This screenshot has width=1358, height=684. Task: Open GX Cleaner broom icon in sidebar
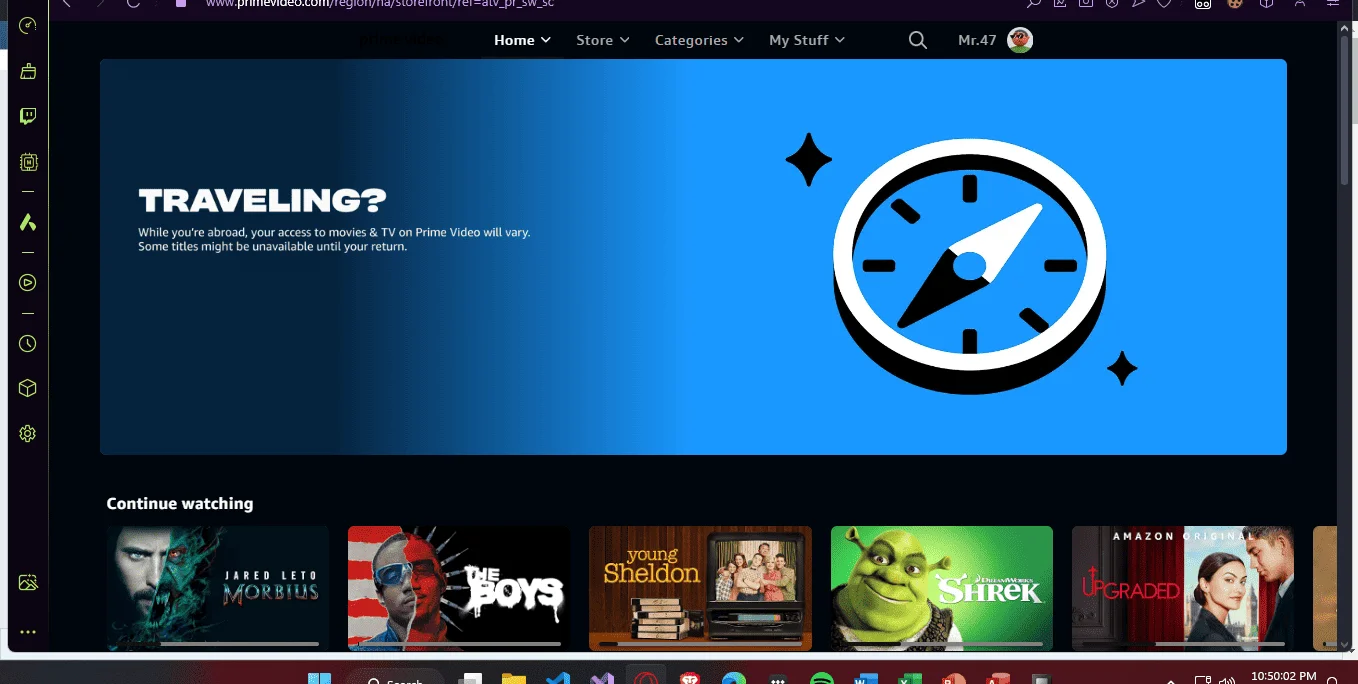click(28, 71)
